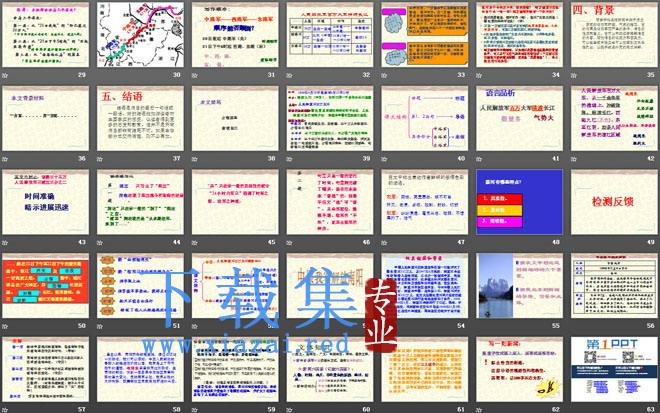Select the red-background slide 50
This screenshot has height=413, width=660.
(45, 285)
